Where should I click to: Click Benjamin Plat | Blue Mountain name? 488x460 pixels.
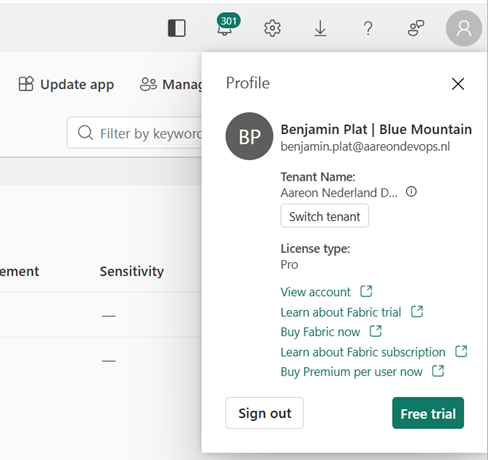coord(376,129)
